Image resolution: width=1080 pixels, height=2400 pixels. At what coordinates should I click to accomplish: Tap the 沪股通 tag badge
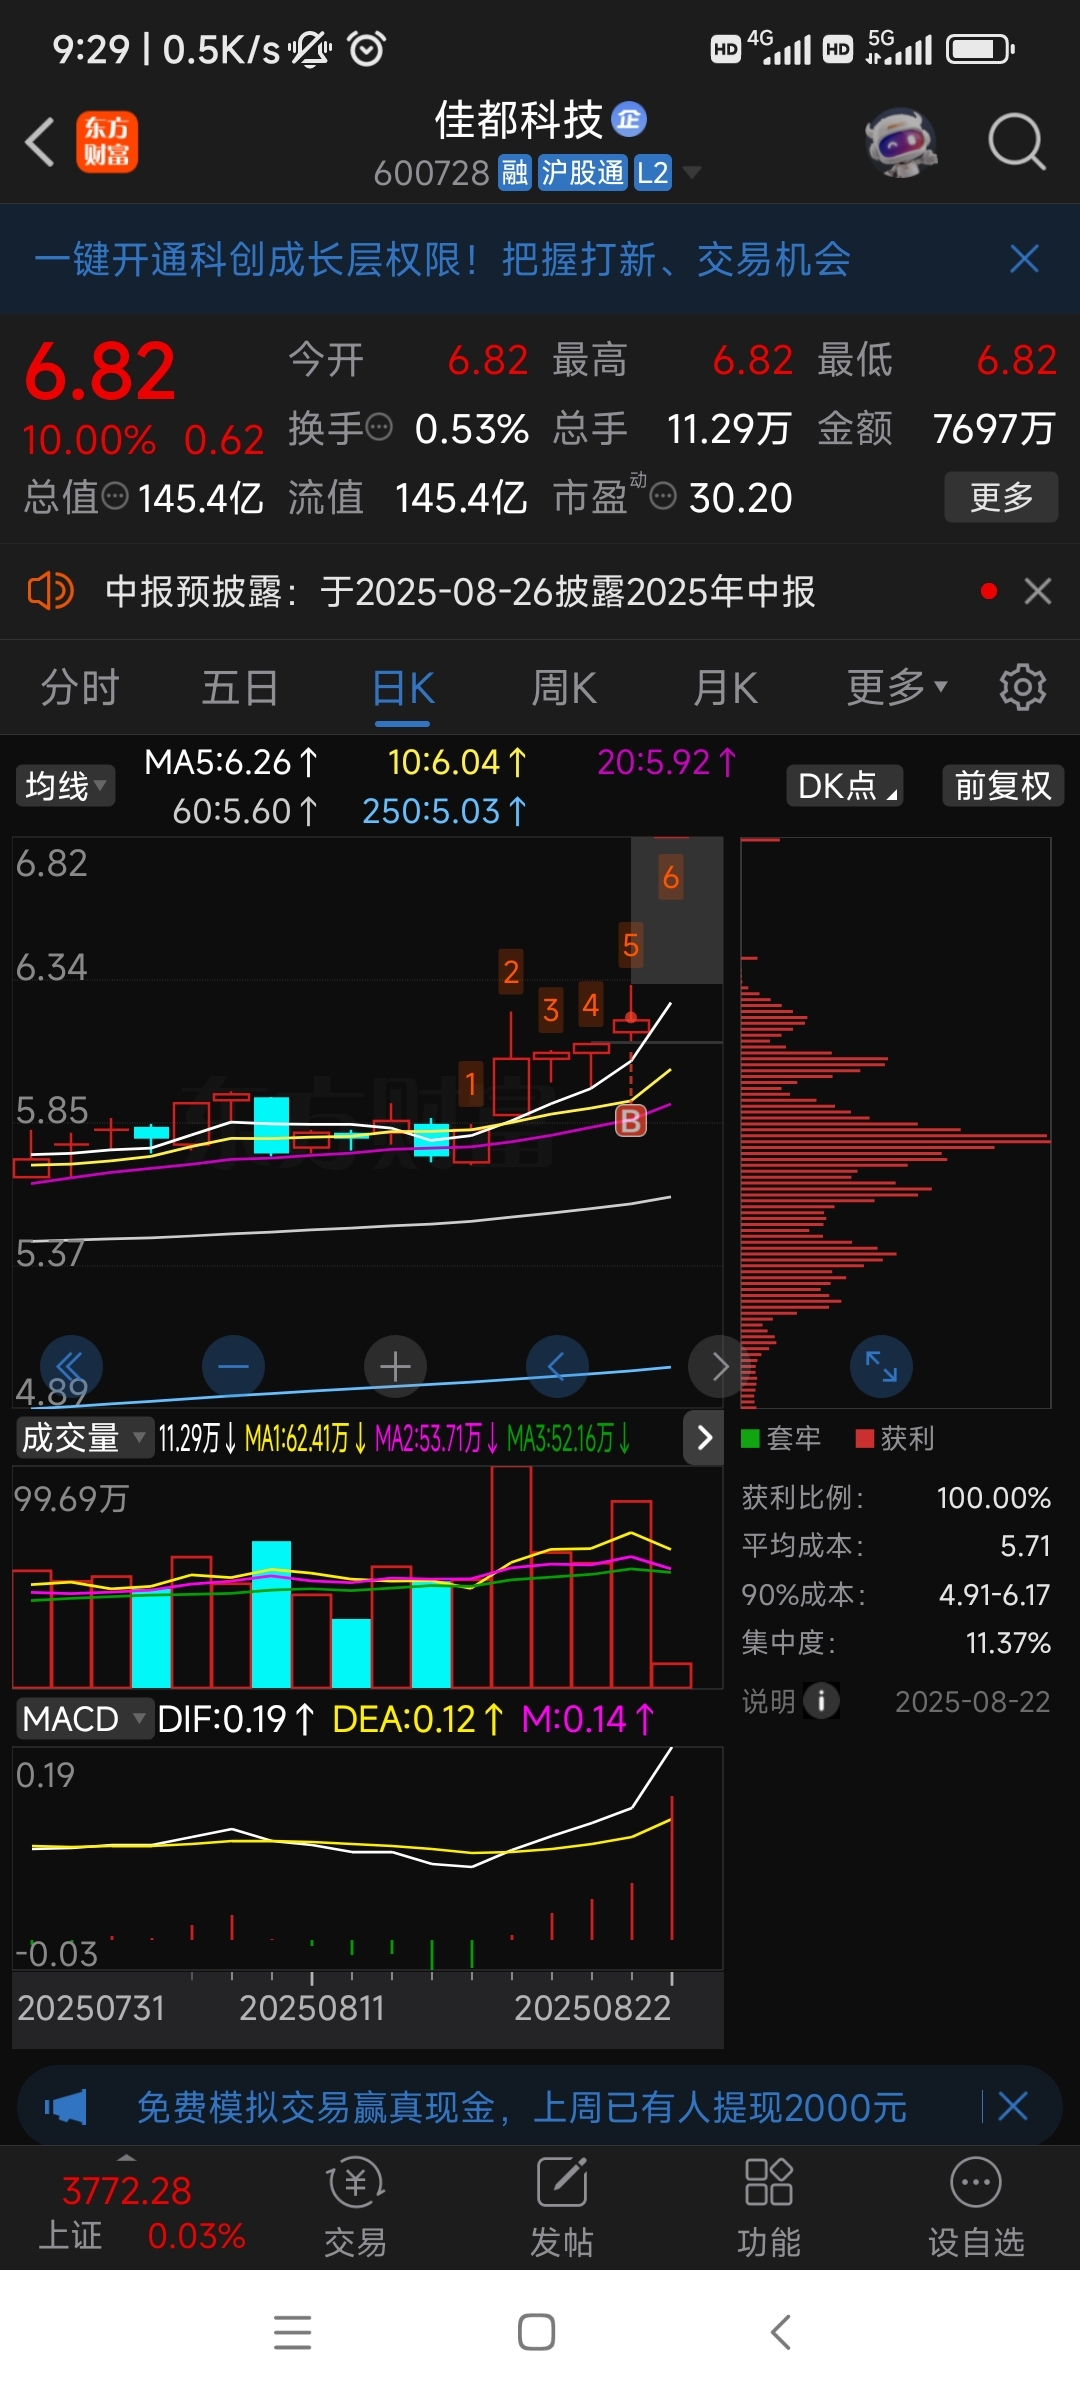[583, 173]
